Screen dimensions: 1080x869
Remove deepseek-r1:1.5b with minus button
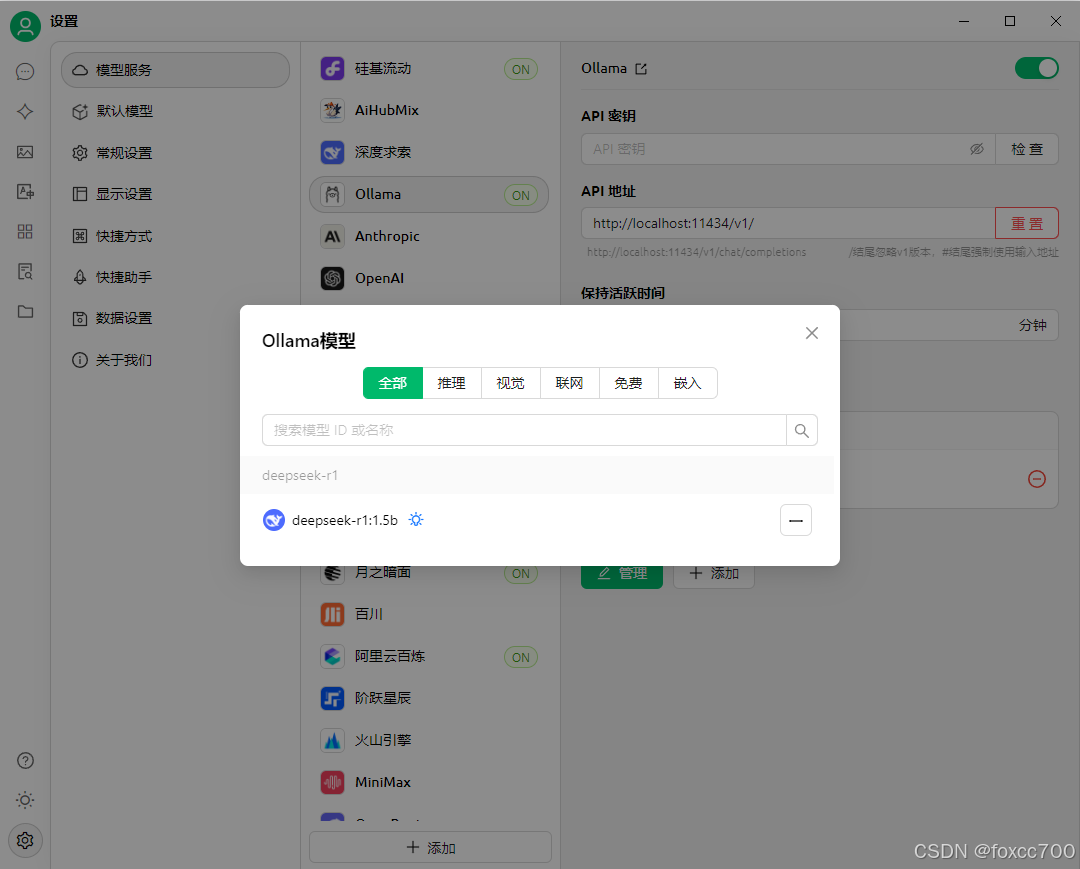click(x=796, y=521)
